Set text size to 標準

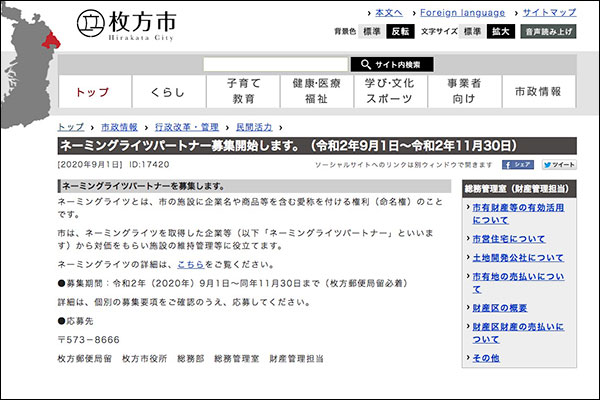(472, 31)
